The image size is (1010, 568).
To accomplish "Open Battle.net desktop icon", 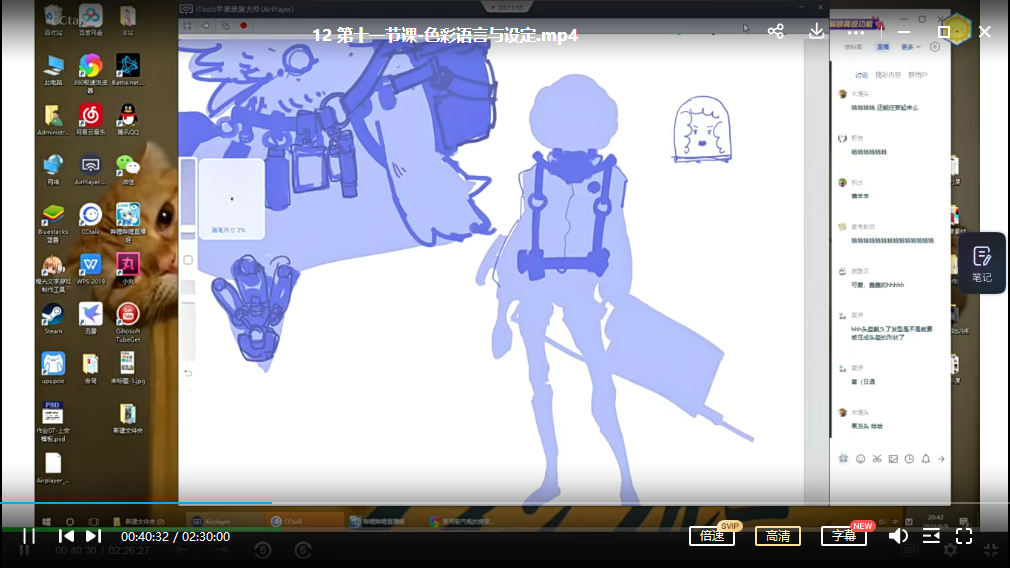I will coord(128,70).
